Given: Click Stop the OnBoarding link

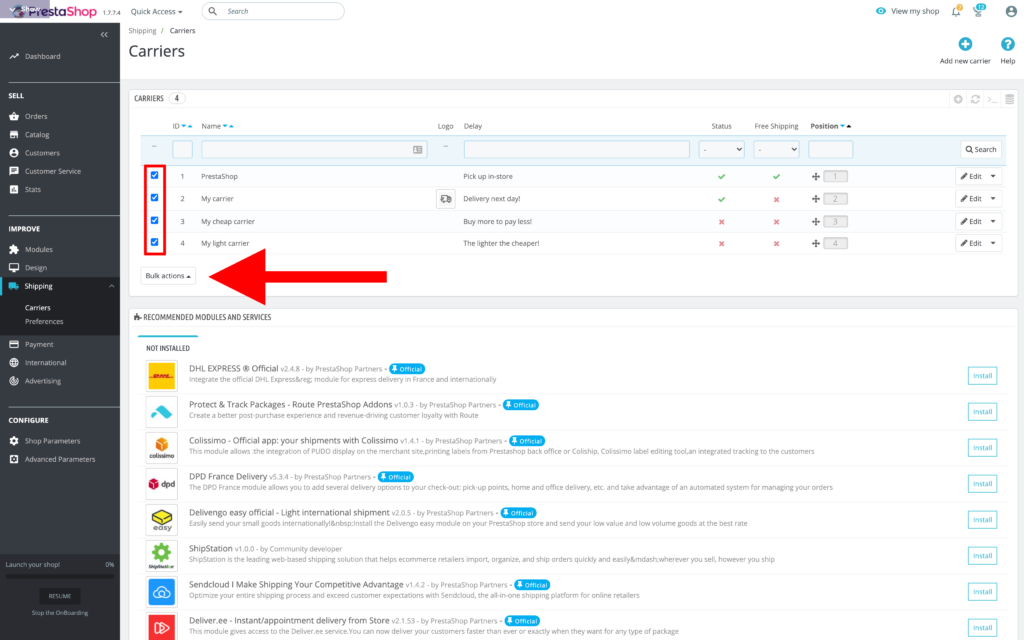Looking at the screenshot, I should [59, 613].
